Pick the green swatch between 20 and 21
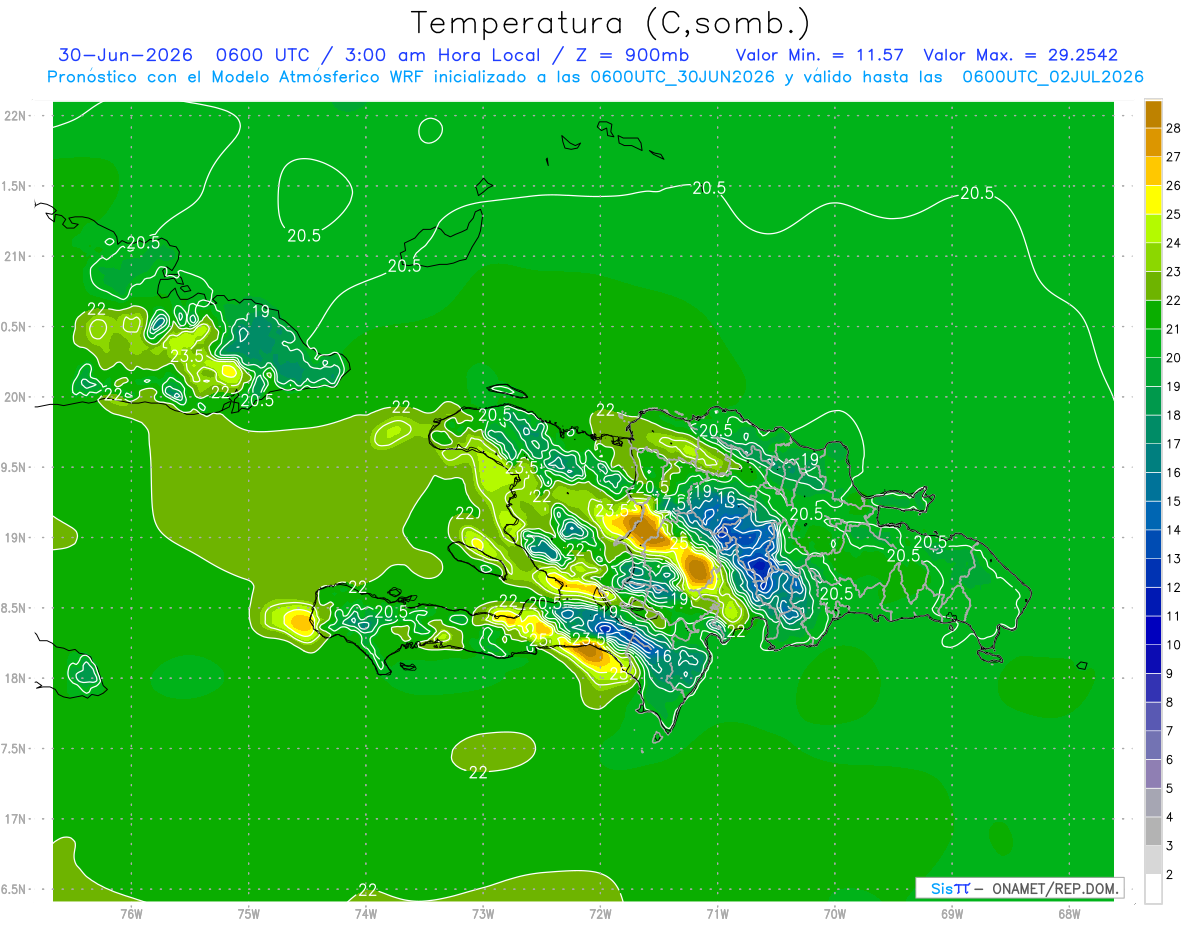 pyautogui.click(x=1153, y=343)
